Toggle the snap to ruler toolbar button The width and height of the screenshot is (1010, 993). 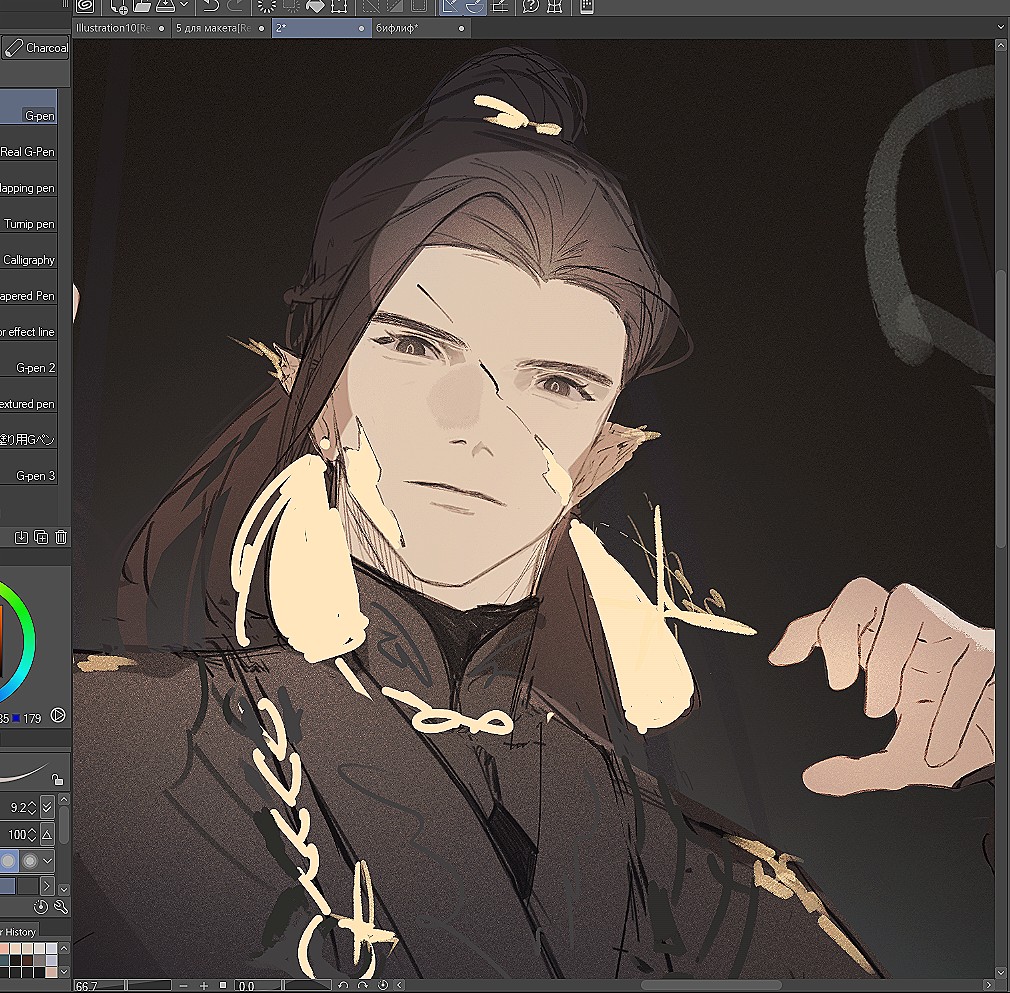451,6
